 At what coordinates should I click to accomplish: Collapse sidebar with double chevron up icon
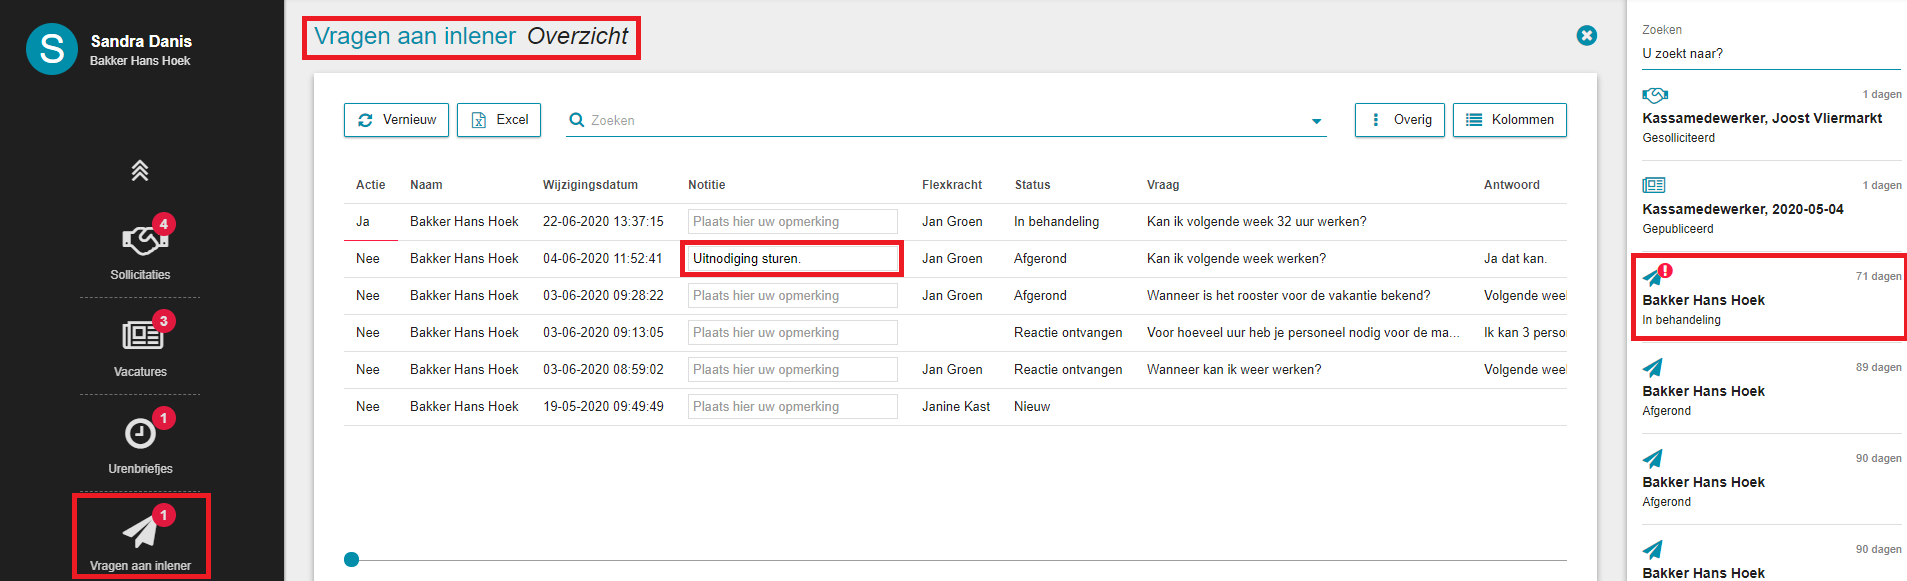pos(140,171)
